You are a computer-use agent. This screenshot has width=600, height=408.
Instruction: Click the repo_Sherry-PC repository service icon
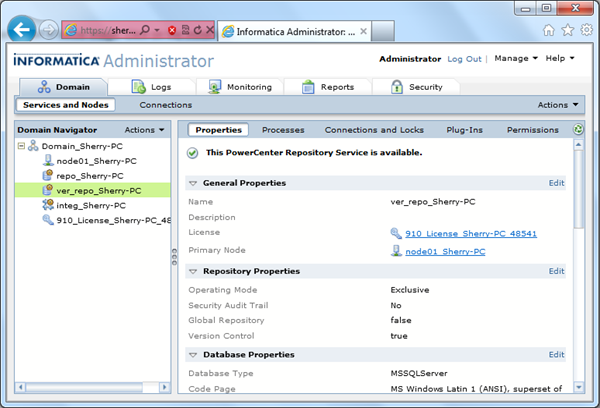pyautogui.click(x=47, y=175)
